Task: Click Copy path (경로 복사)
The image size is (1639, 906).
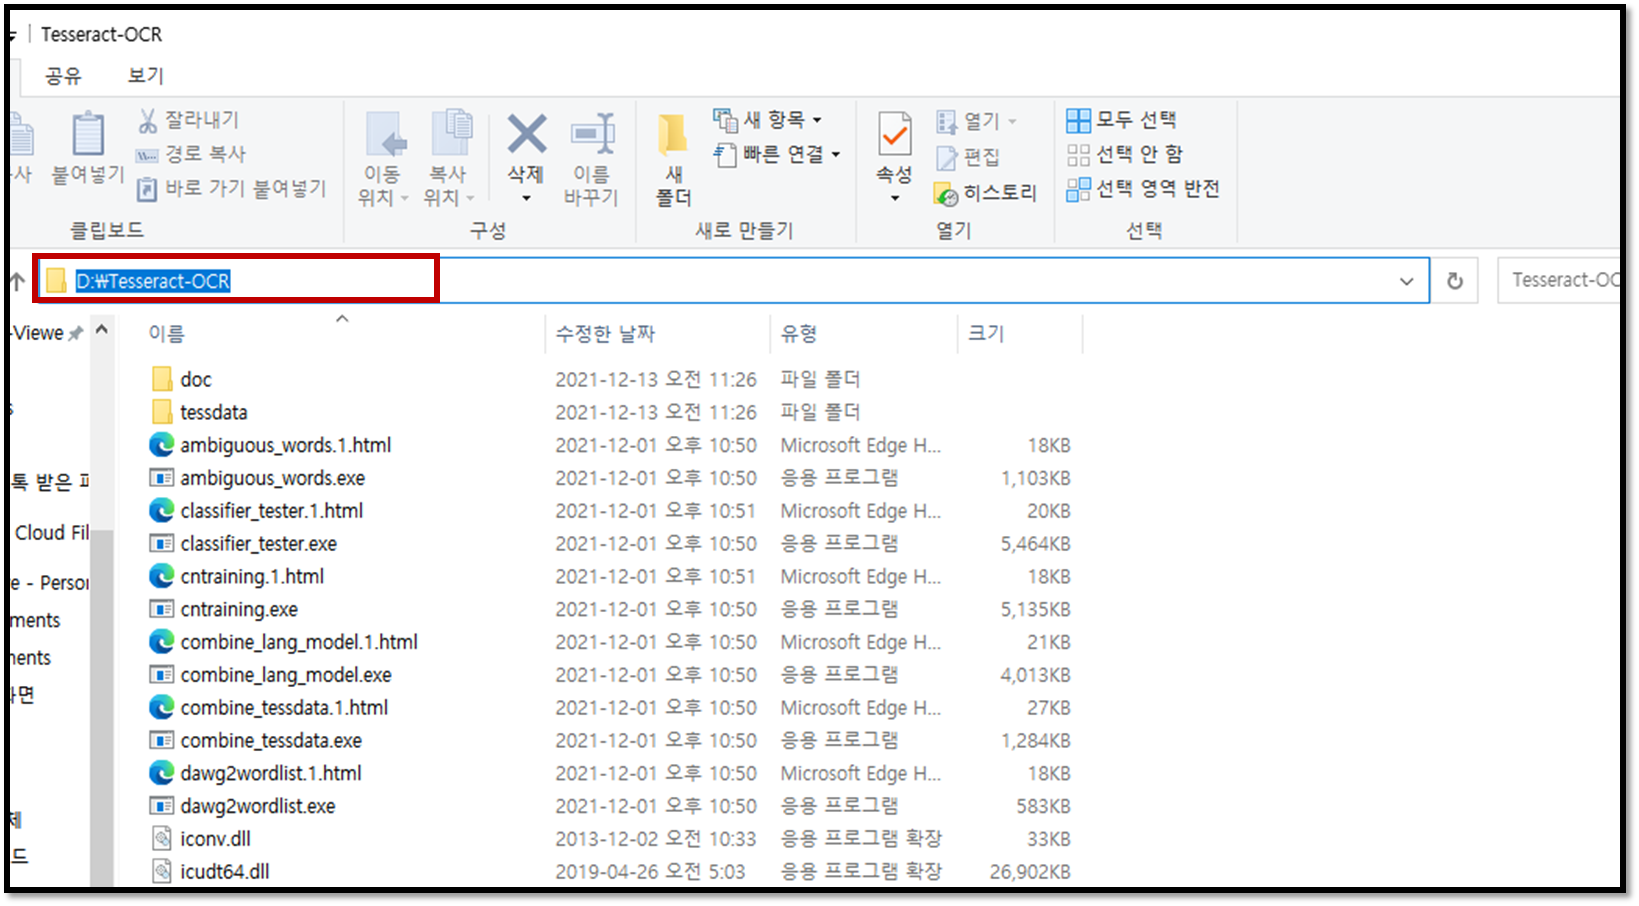Action: (192, 154)
